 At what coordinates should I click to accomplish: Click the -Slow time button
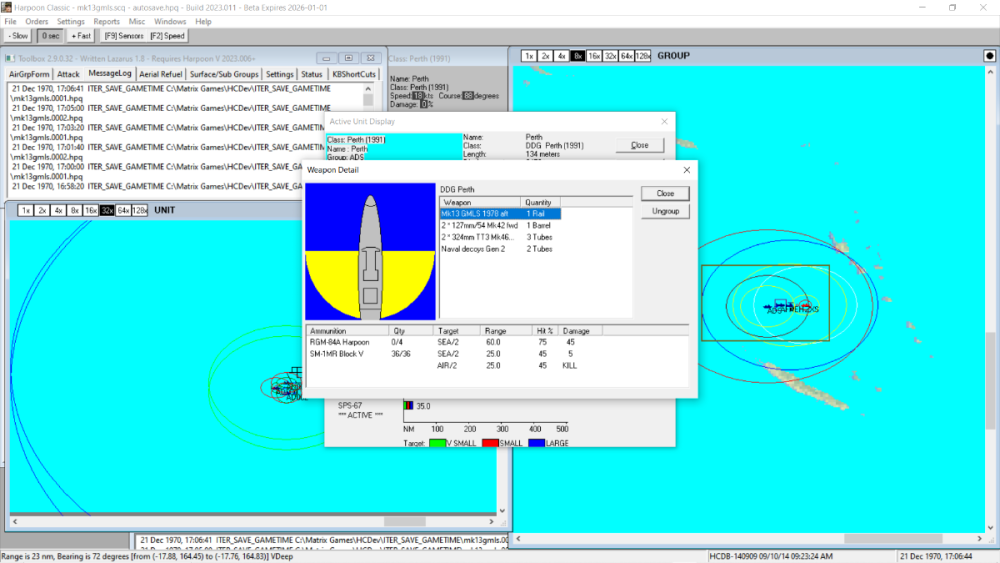click(x=18, y=36)
